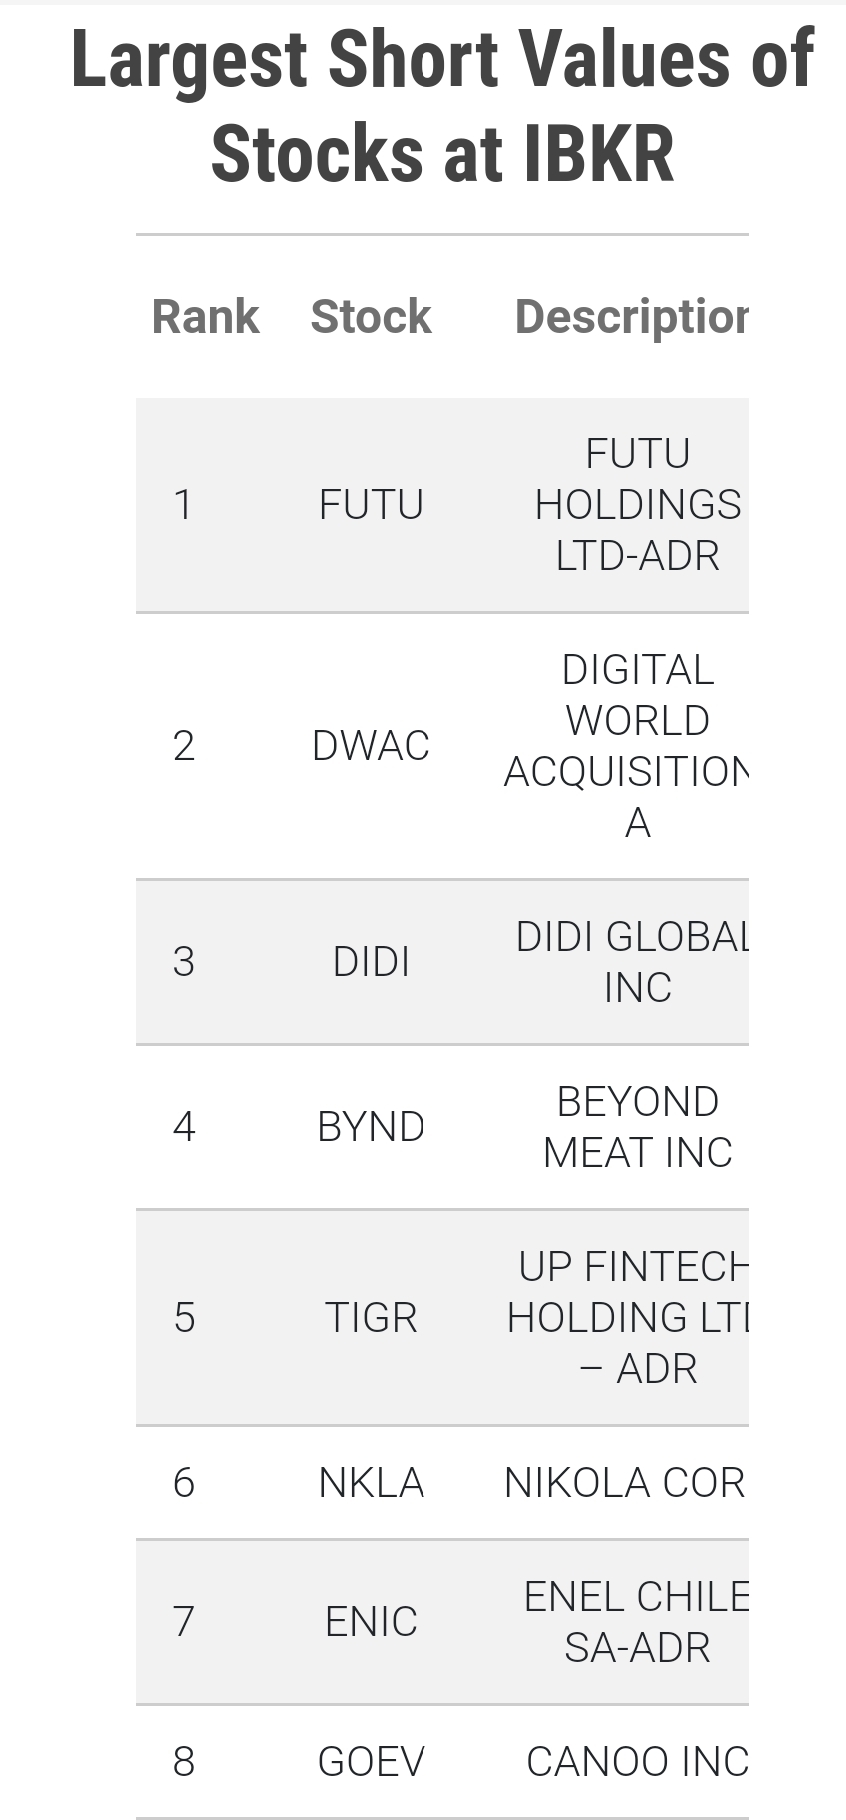Click the Digital World Acquisition description
Screen dimensions: 846x1820
[630, 746]
